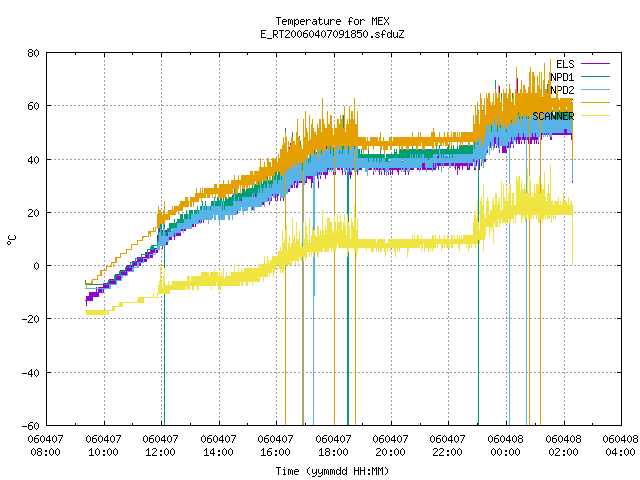Select the NPD1 legend label

(x=562, y=77)
